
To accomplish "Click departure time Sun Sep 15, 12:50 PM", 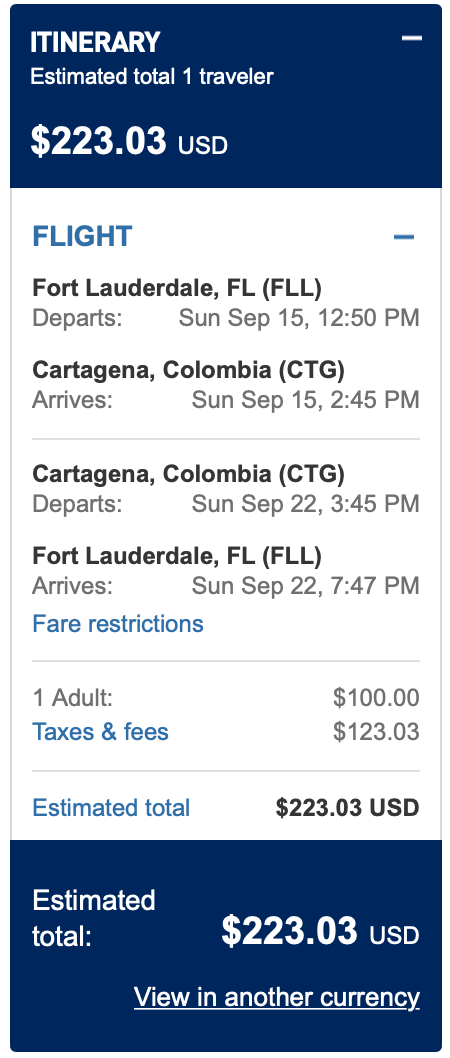I will [x=299, y=317].
